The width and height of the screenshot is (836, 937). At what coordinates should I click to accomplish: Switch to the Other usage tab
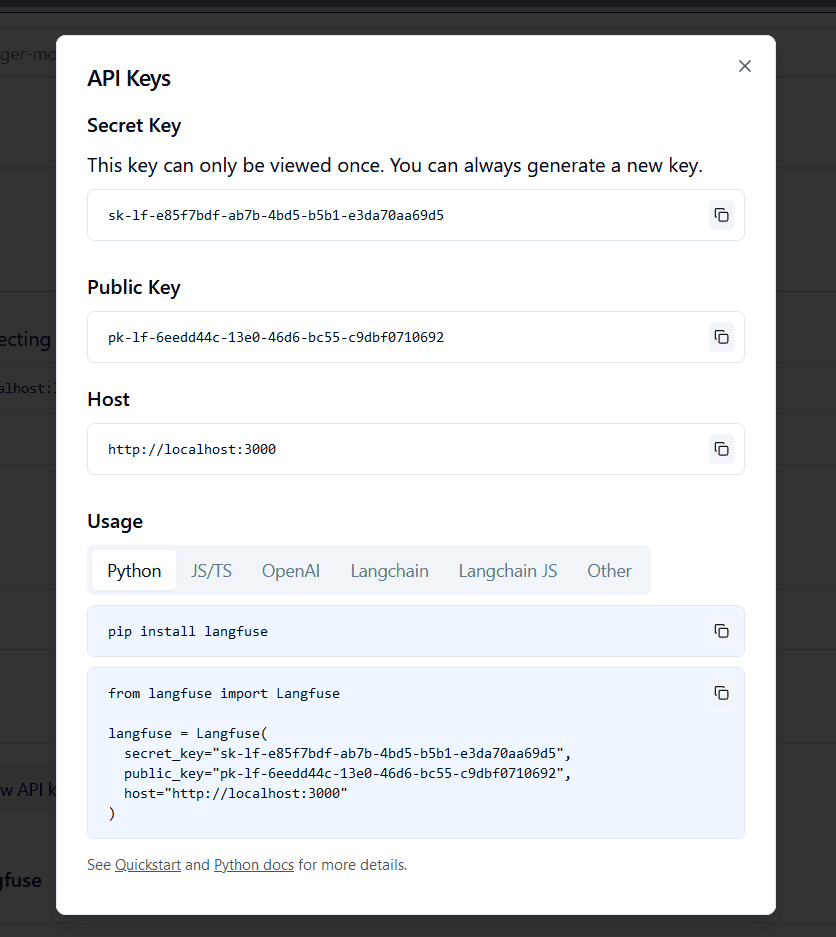point(610,571)
